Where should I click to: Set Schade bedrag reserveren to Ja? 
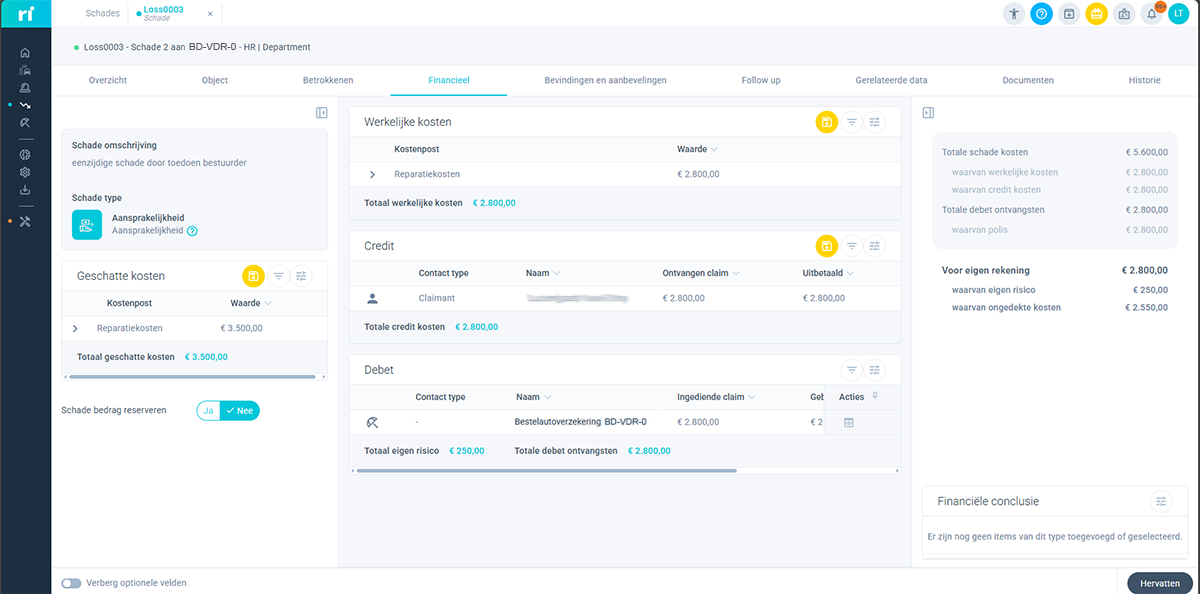(x=208, y=411)
